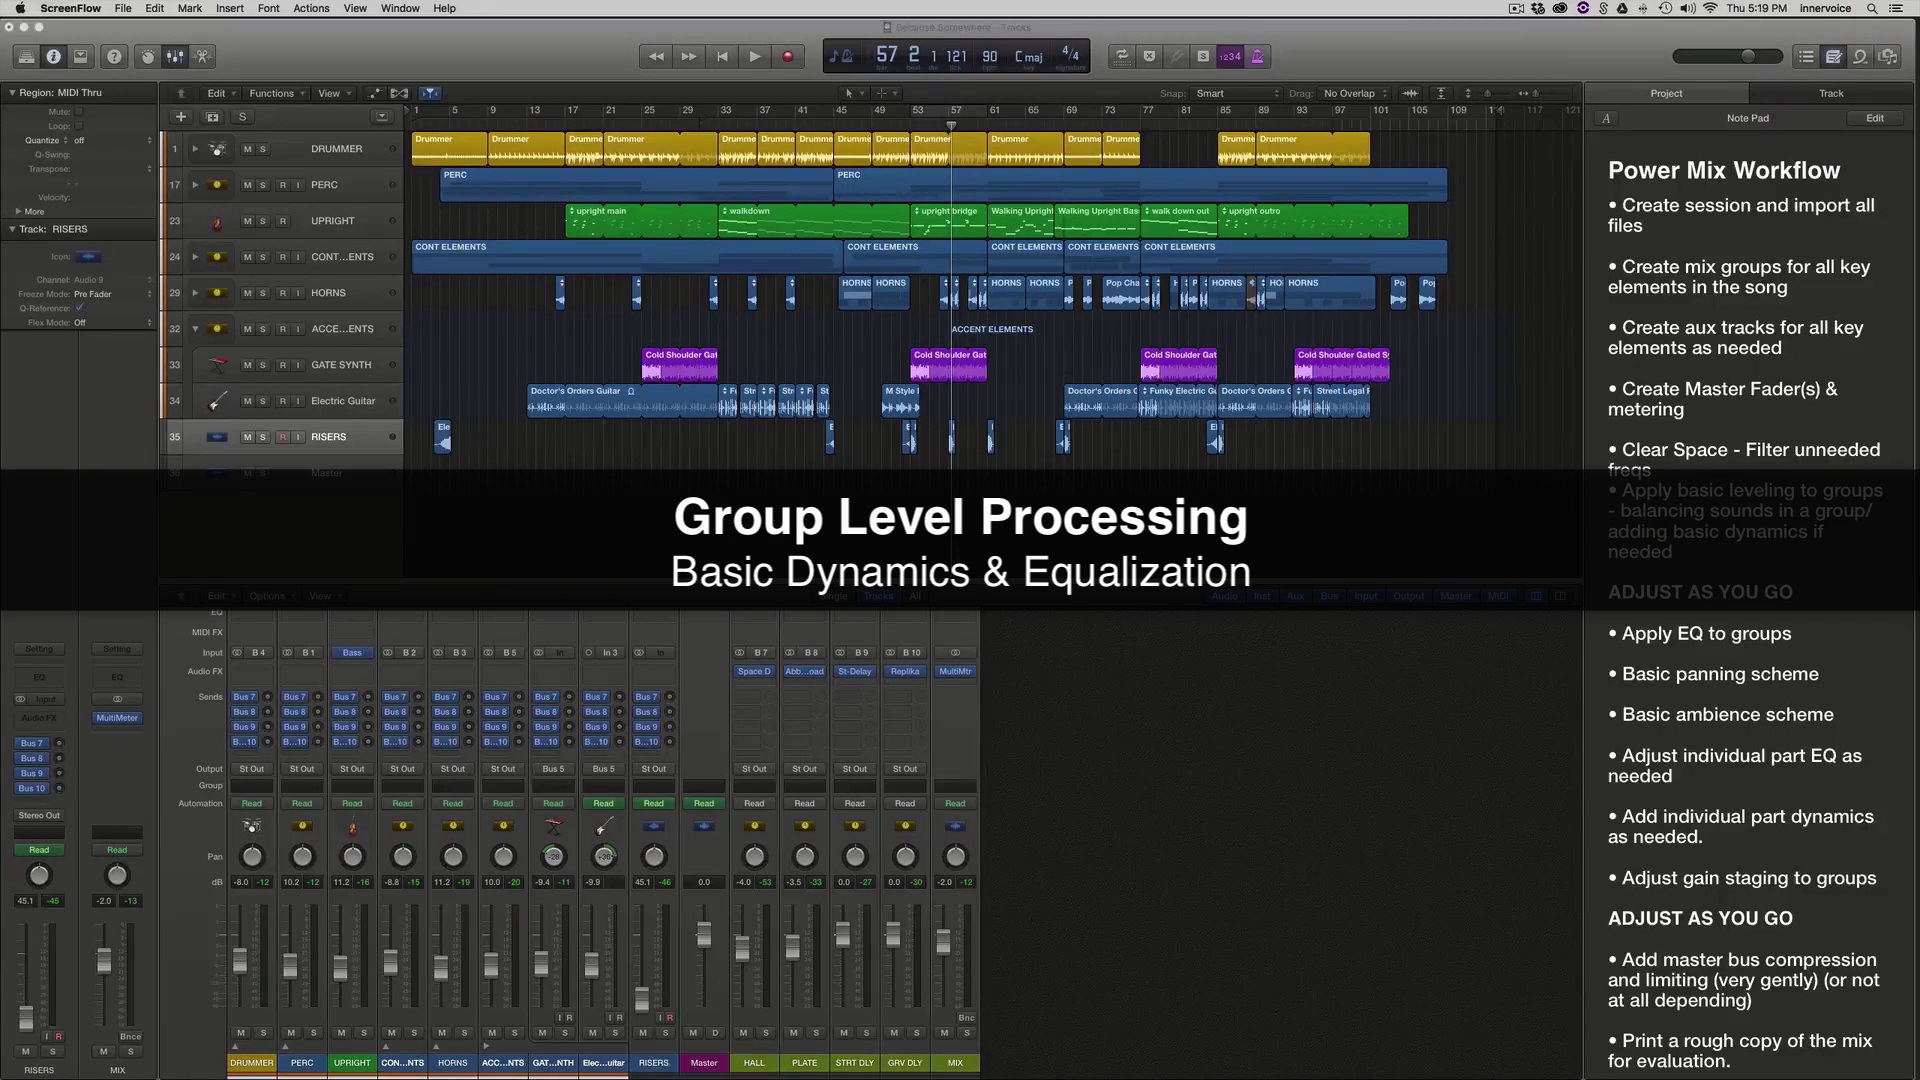Click the master volume slider knob
This screenshot has width=1920, height=1080.
(x=1748, y=57)
